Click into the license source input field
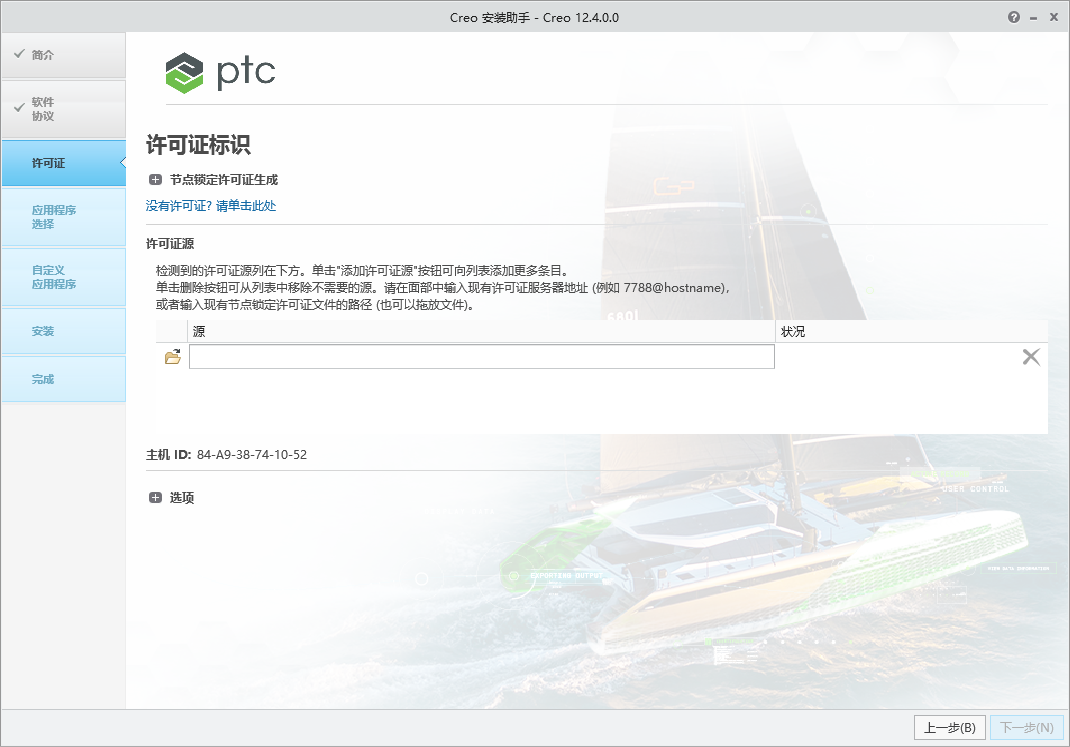The width and height of the screenshot is (1070, 747). [x=482, y=357]
